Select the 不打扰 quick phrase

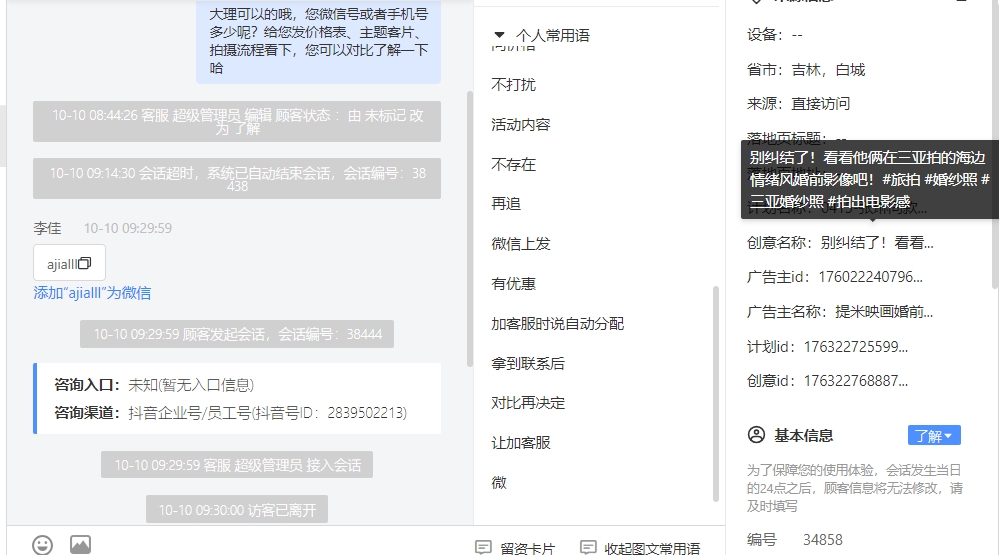(x=514, y=85)
